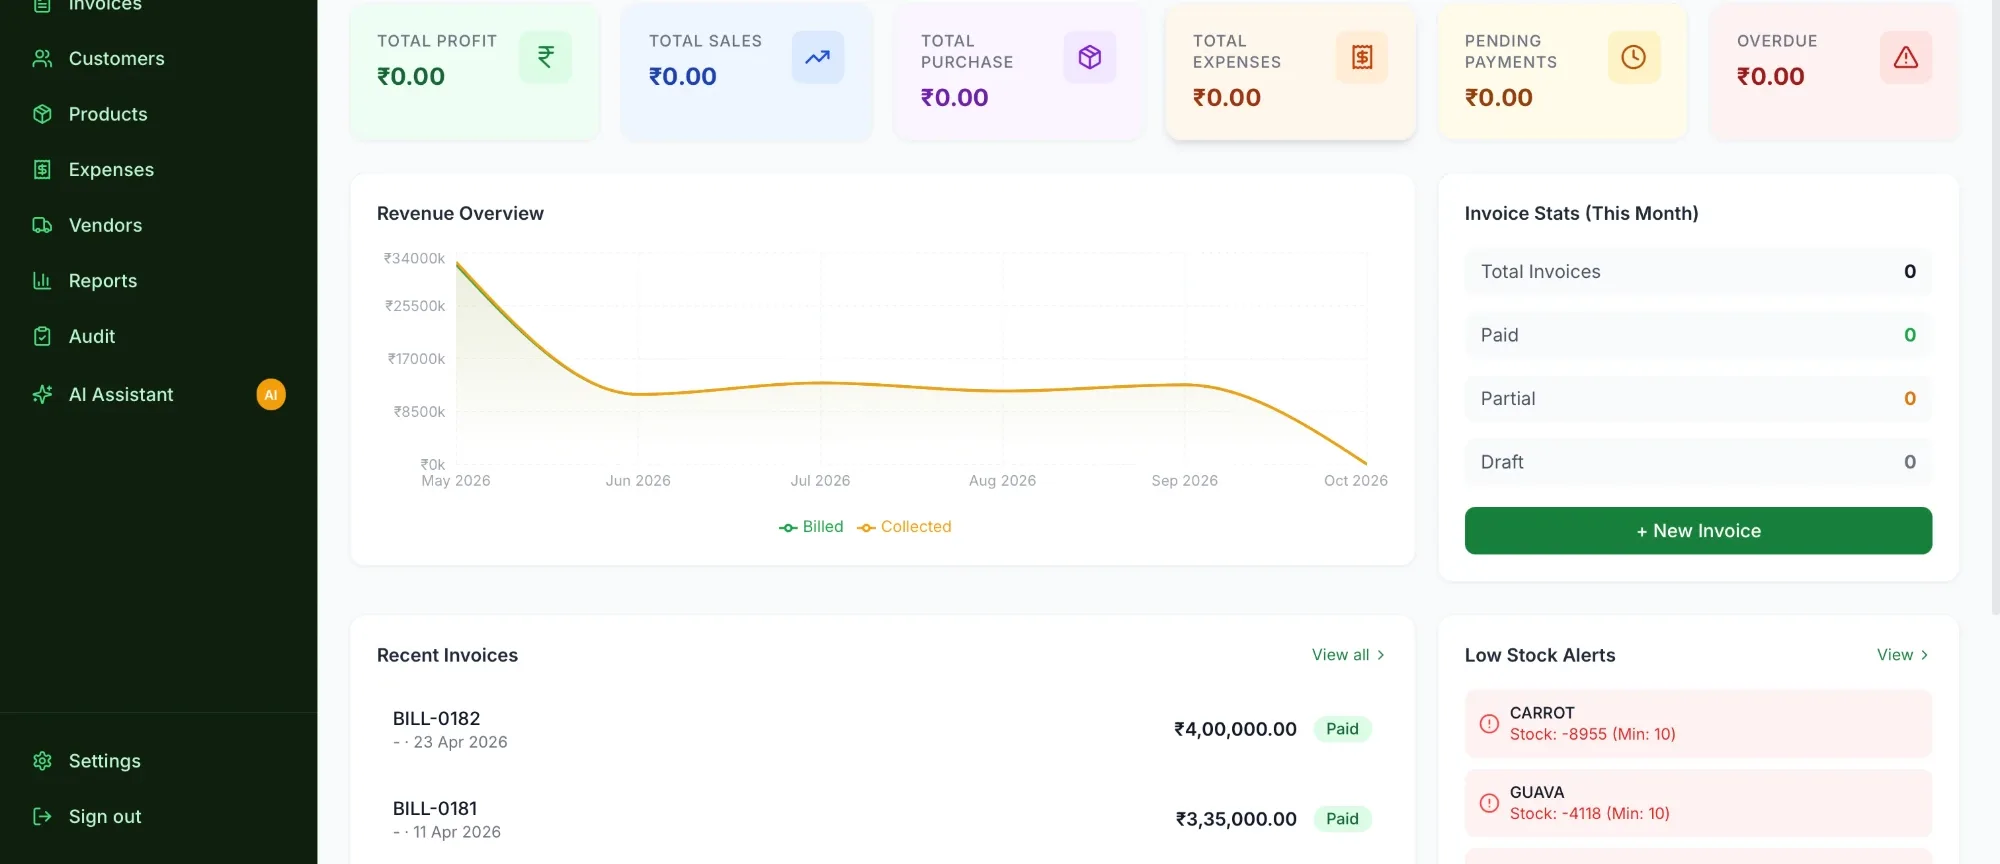This screenshot has width=2000, height=864.
Task: Click the ₹4,00,000.00 invoice amount
Action: pyautogui.click(x=1235, y=729)
